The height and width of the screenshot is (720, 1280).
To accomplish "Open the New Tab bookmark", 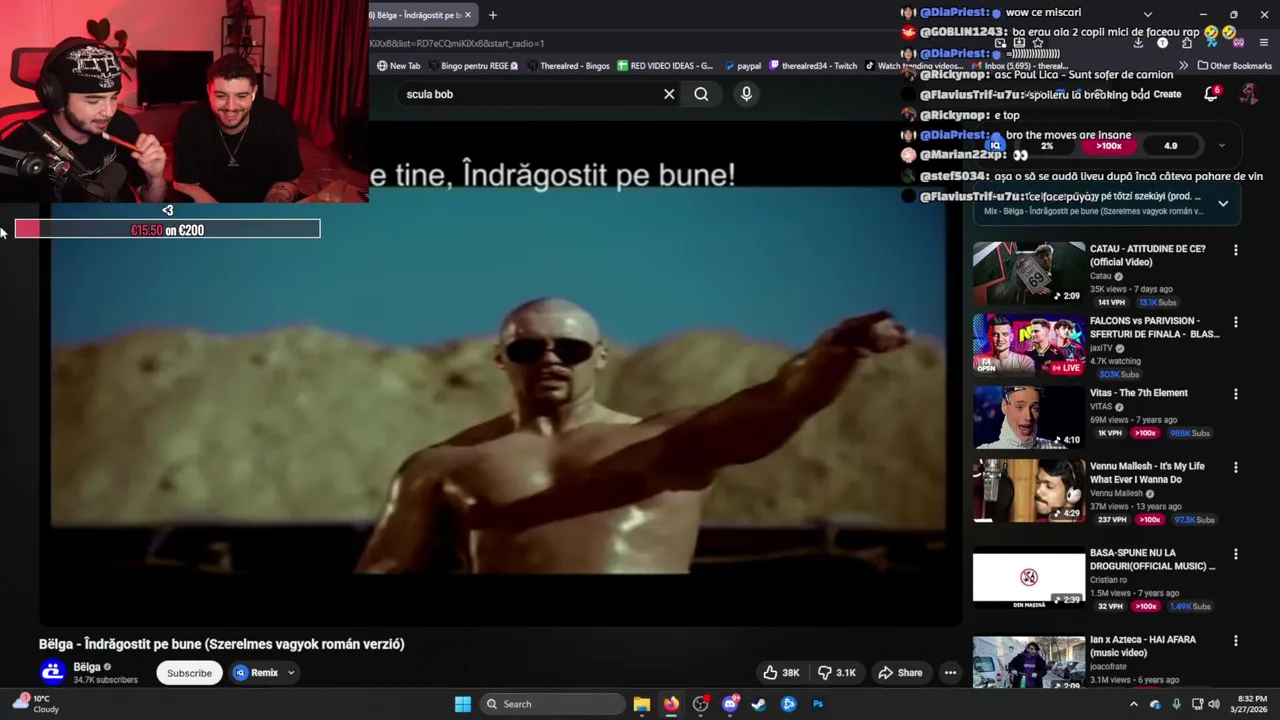I will [x=398, y=66].
